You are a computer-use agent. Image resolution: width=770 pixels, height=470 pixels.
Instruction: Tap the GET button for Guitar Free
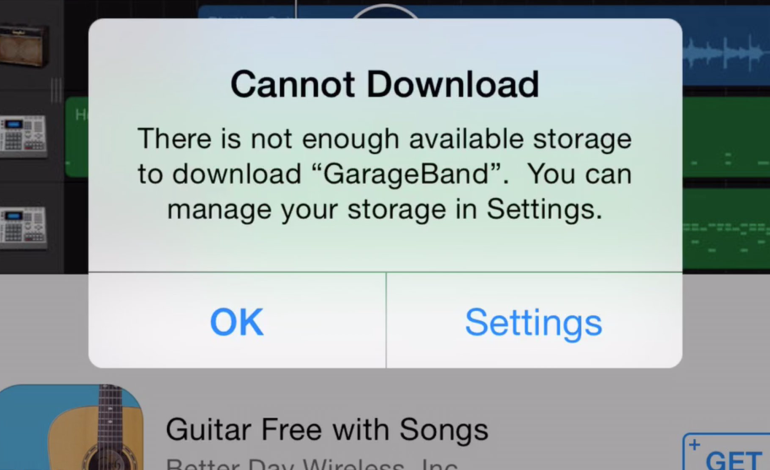727,453
